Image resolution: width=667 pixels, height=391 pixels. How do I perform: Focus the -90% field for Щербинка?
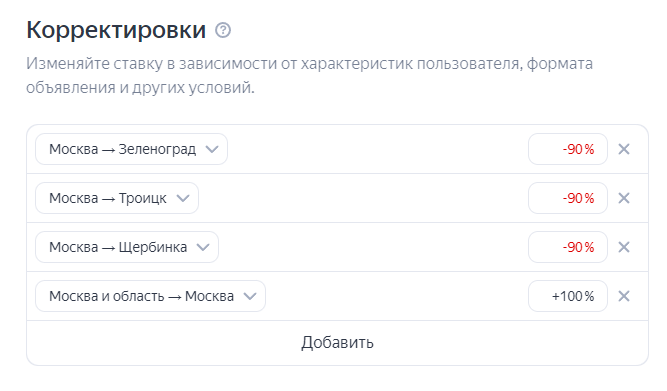tap(568, 247)
